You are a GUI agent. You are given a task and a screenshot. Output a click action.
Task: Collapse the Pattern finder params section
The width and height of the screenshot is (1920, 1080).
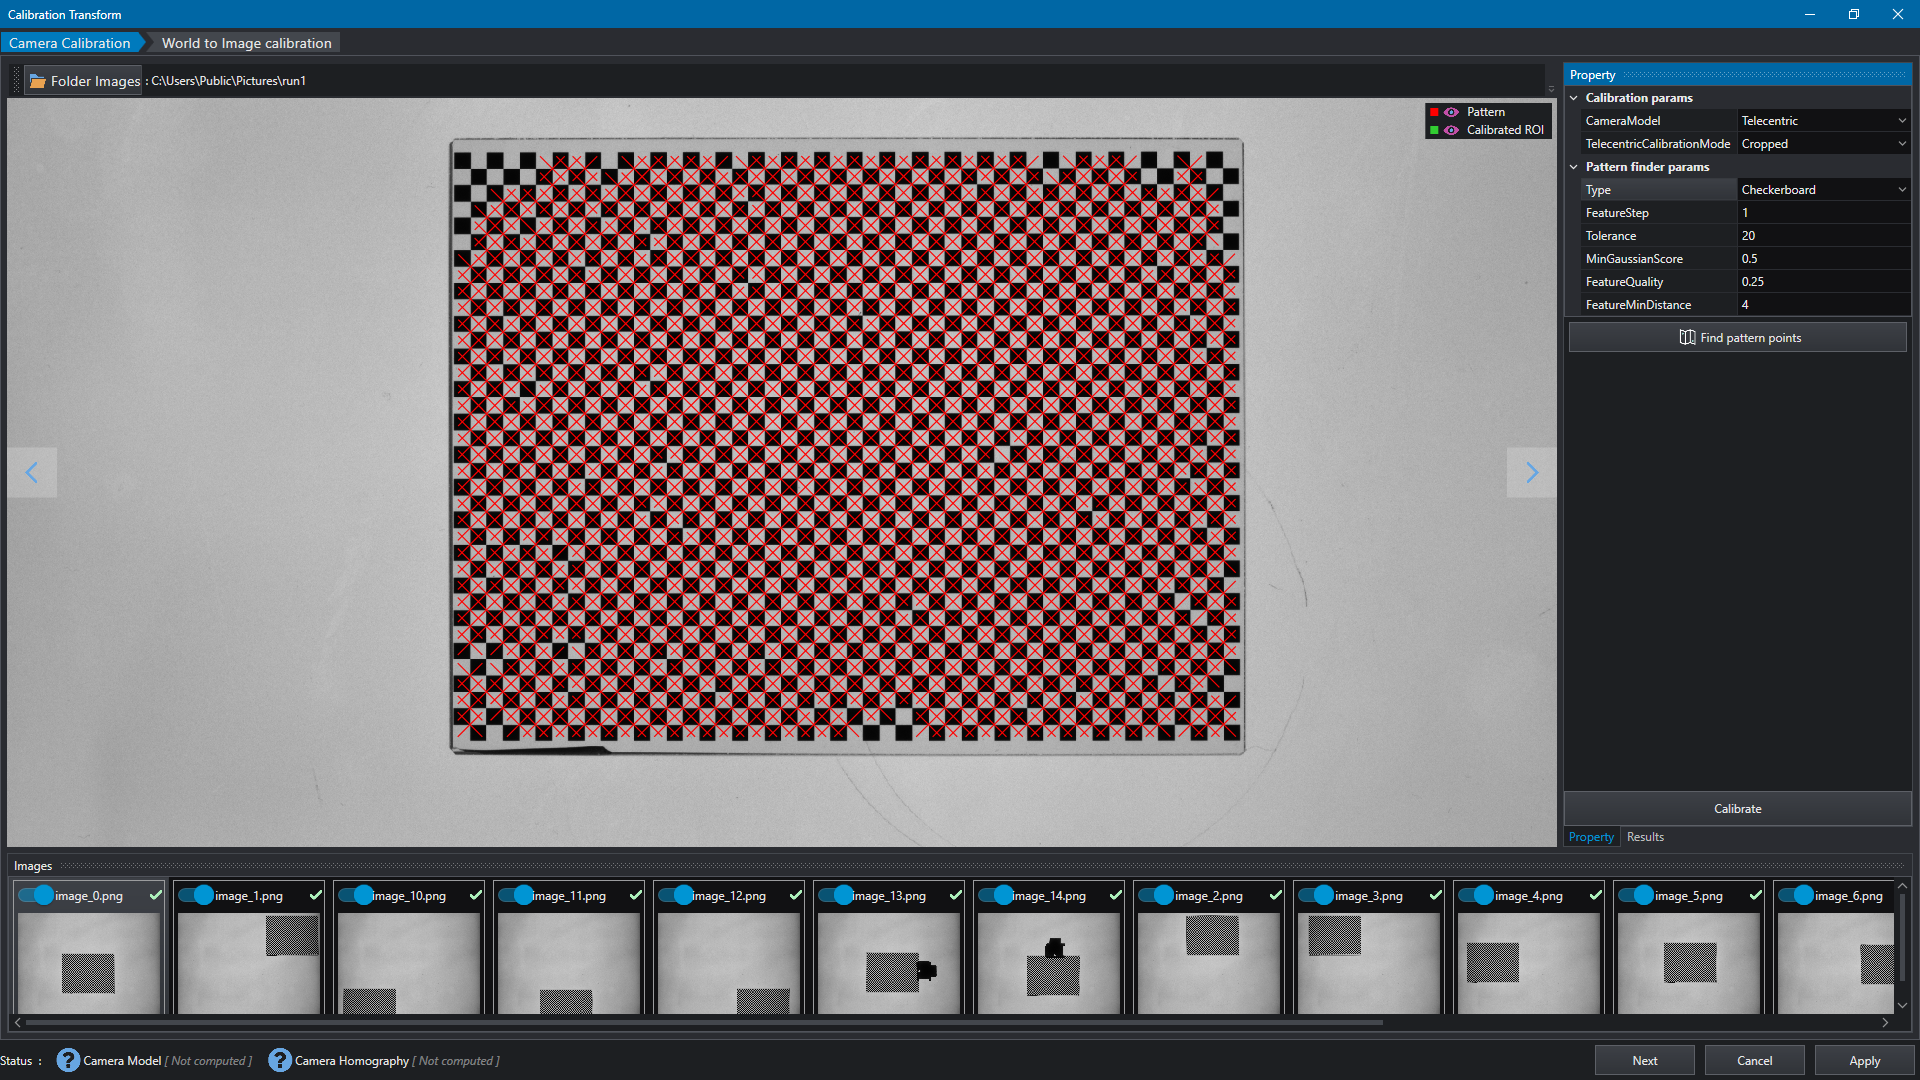(1574, 167)
